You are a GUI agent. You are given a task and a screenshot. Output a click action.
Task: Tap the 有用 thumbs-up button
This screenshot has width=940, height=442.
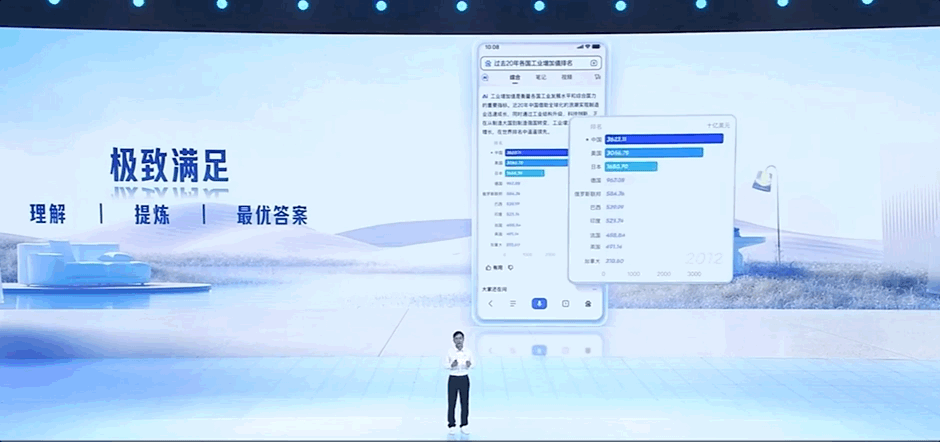click(x=494, y=267)
